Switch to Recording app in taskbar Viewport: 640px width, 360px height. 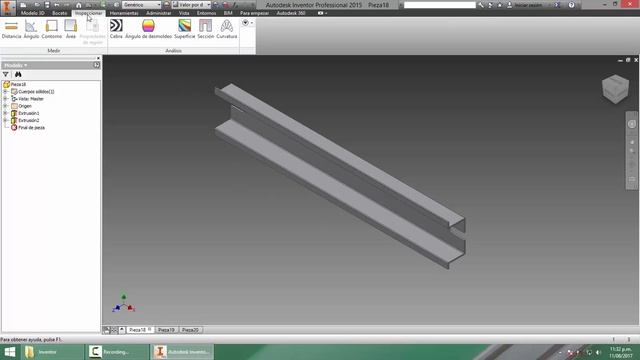tap(117, 352)
